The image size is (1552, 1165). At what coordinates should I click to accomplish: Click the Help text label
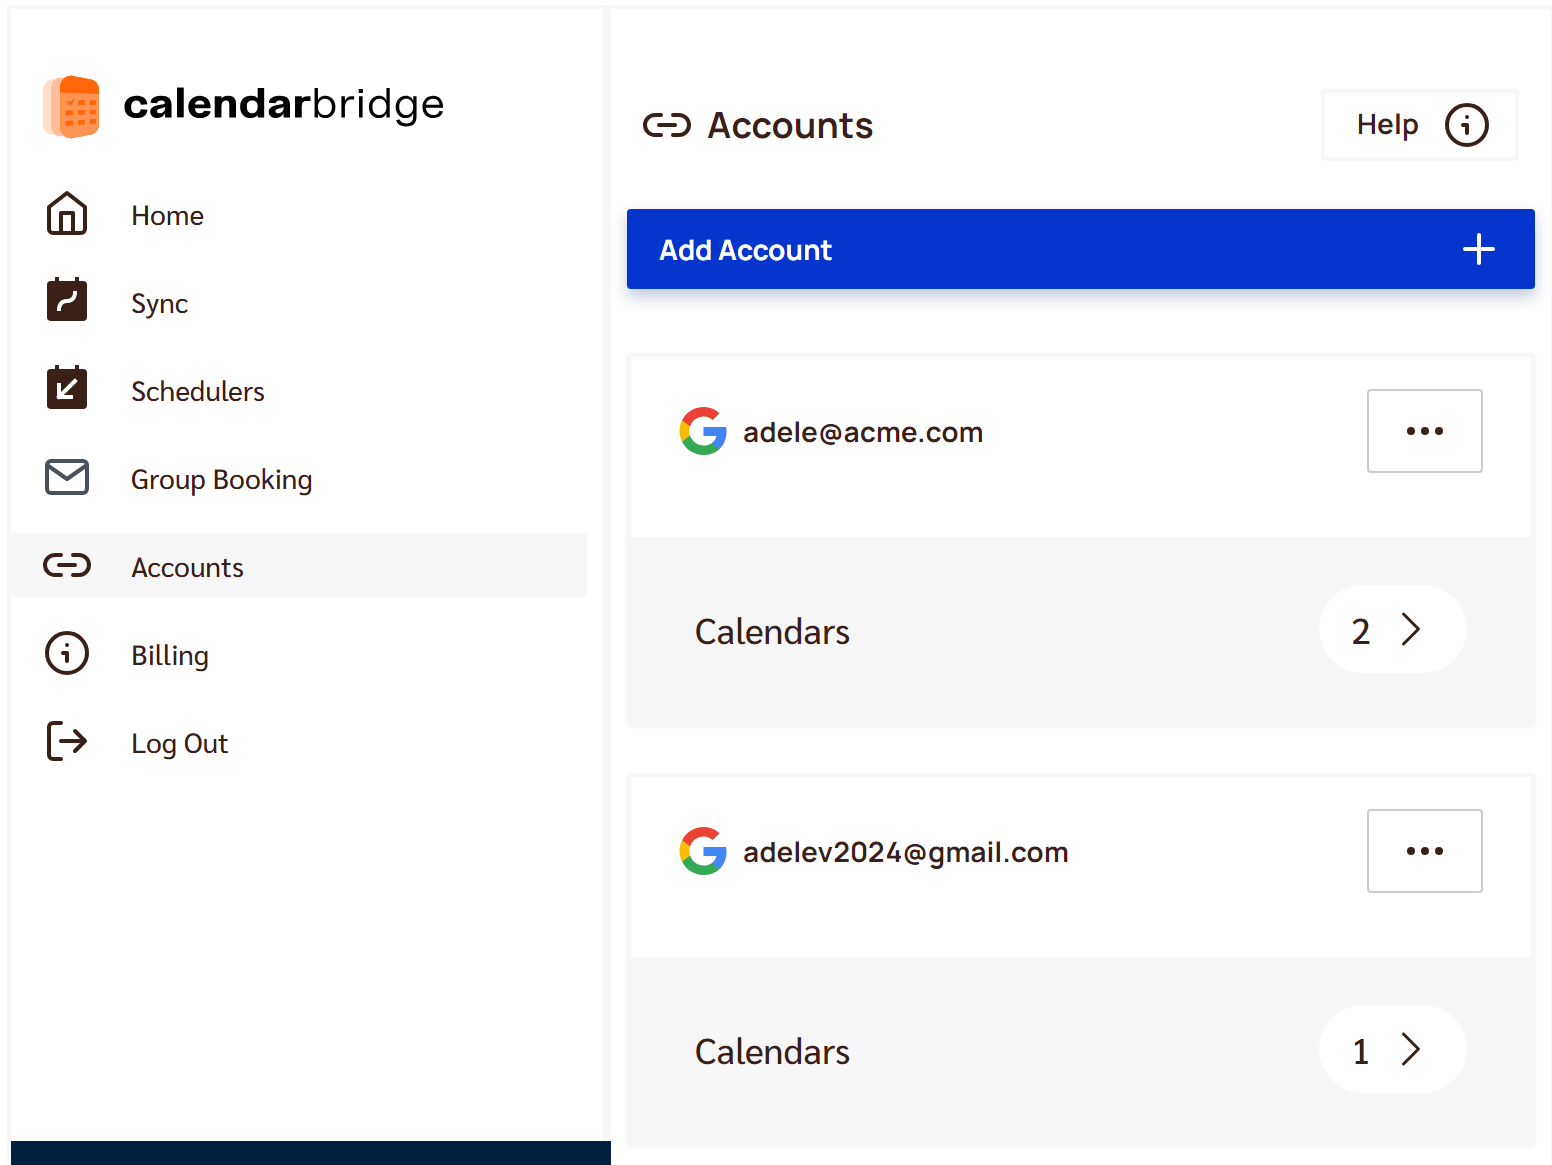pyautogui.click(x=1387, y=125)
